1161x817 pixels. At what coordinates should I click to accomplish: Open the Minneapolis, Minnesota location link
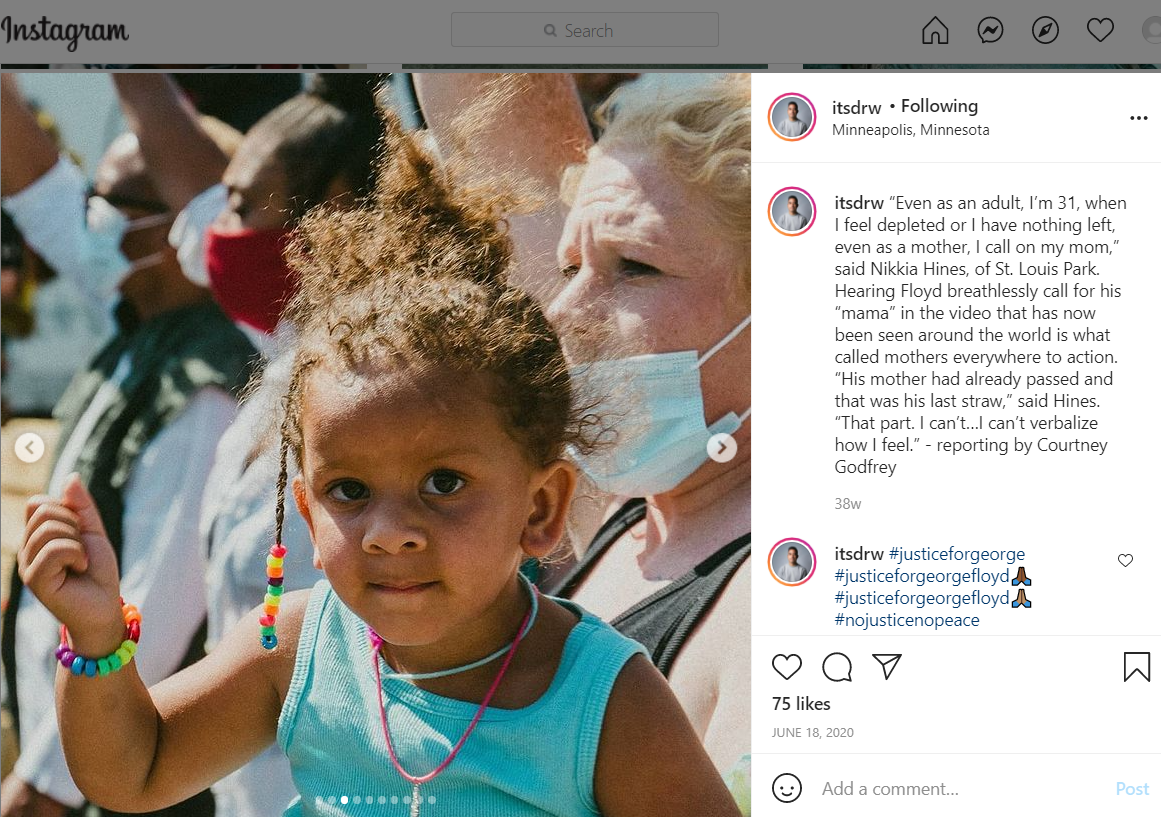coord(910,130)
